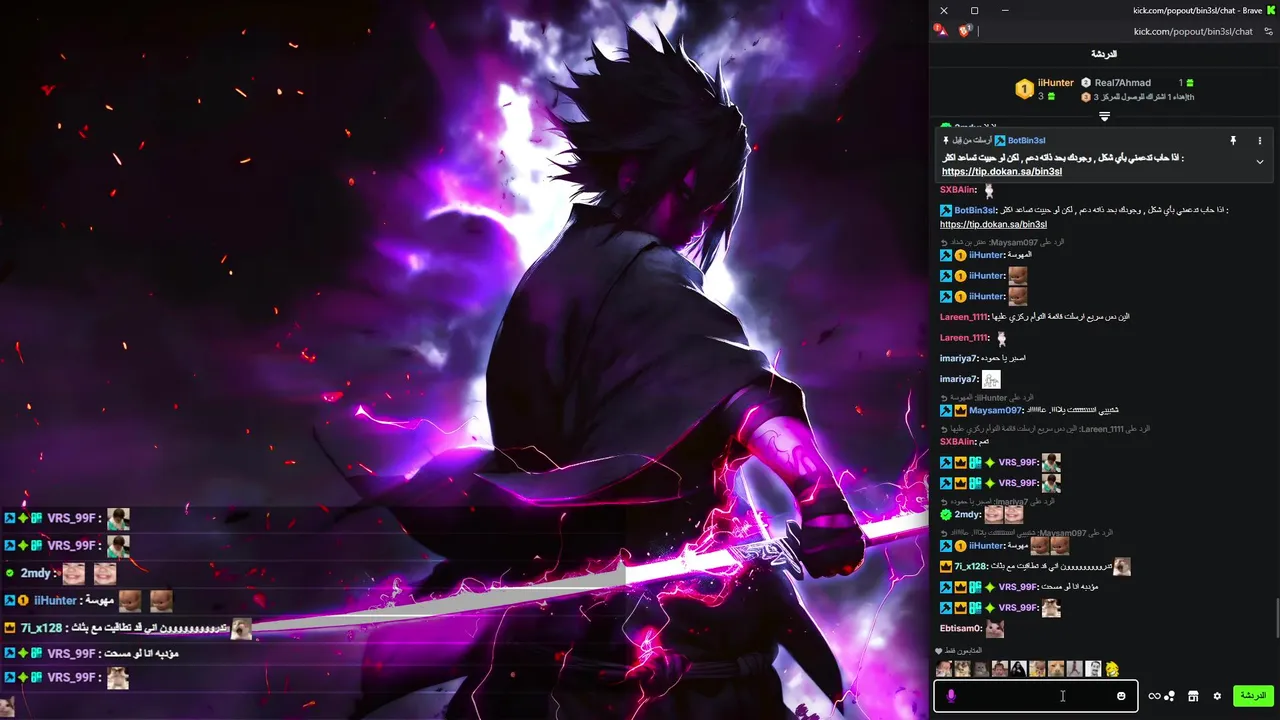Click the Brave Shields lion icon

[965, 31]
